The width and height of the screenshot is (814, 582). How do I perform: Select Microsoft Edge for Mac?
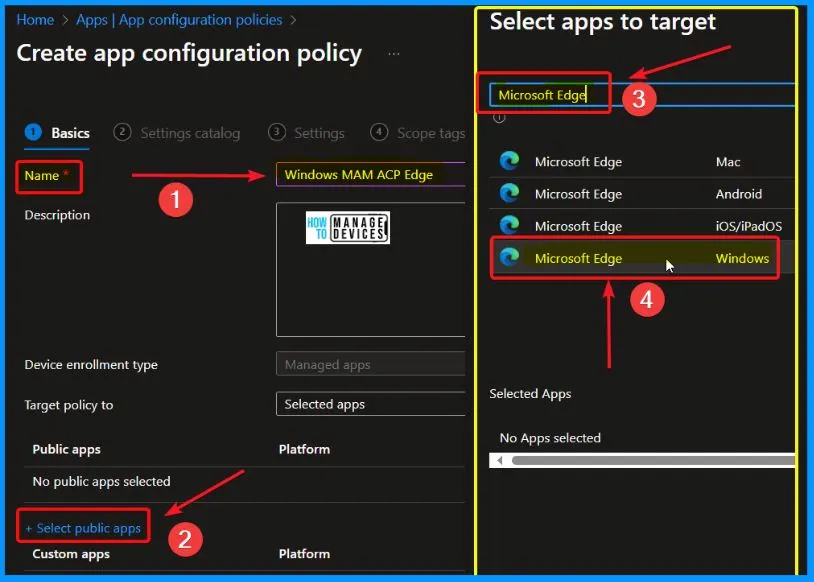[642, 161]
